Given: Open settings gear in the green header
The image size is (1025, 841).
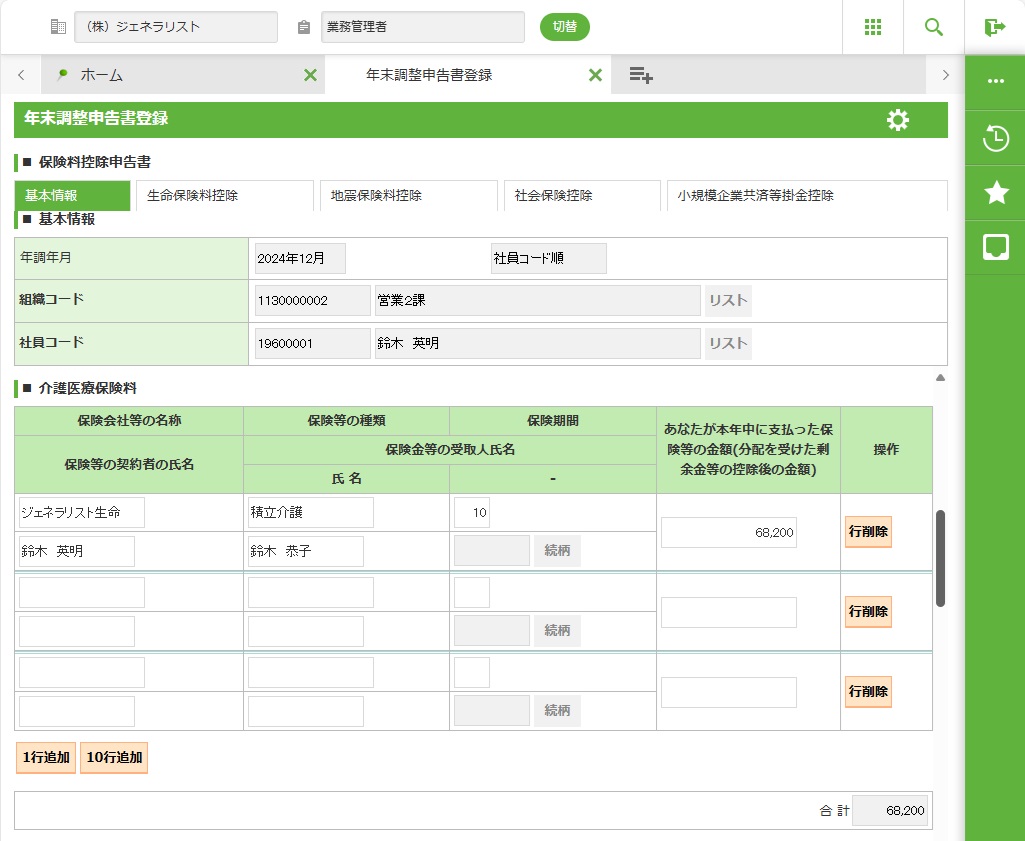Looking at the screenshot, I should click(897, 120).
